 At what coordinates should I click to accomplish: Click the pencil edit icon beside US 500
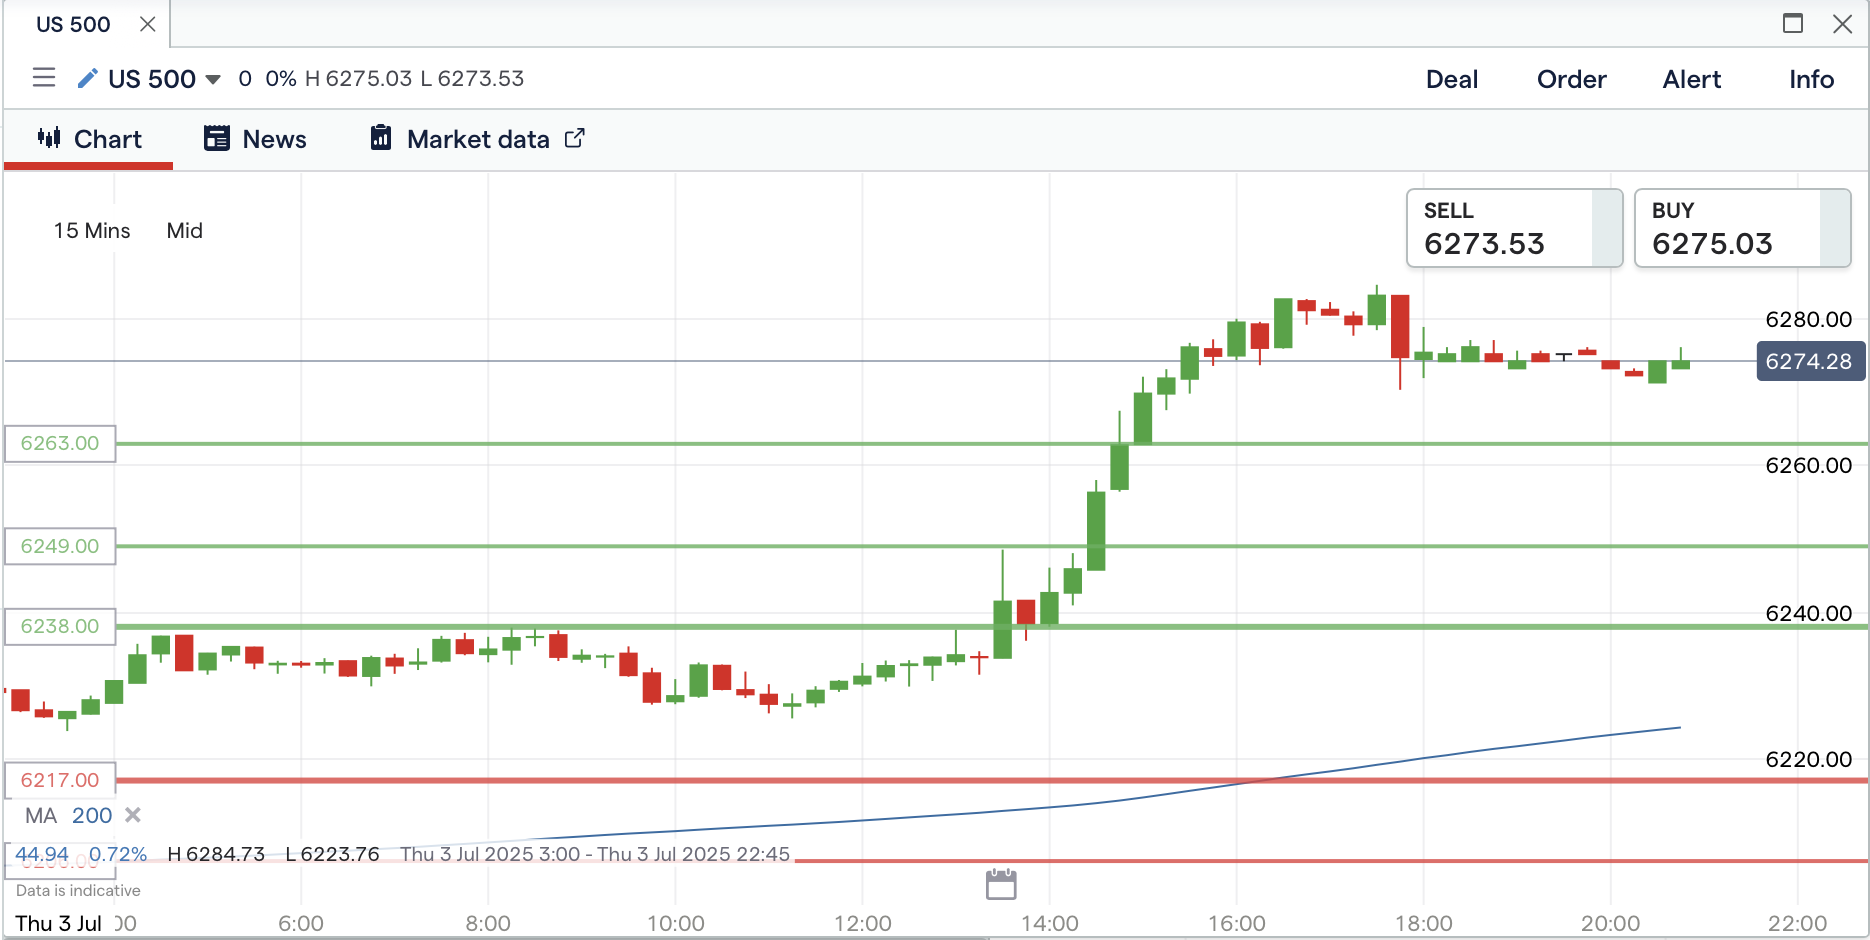87,78
